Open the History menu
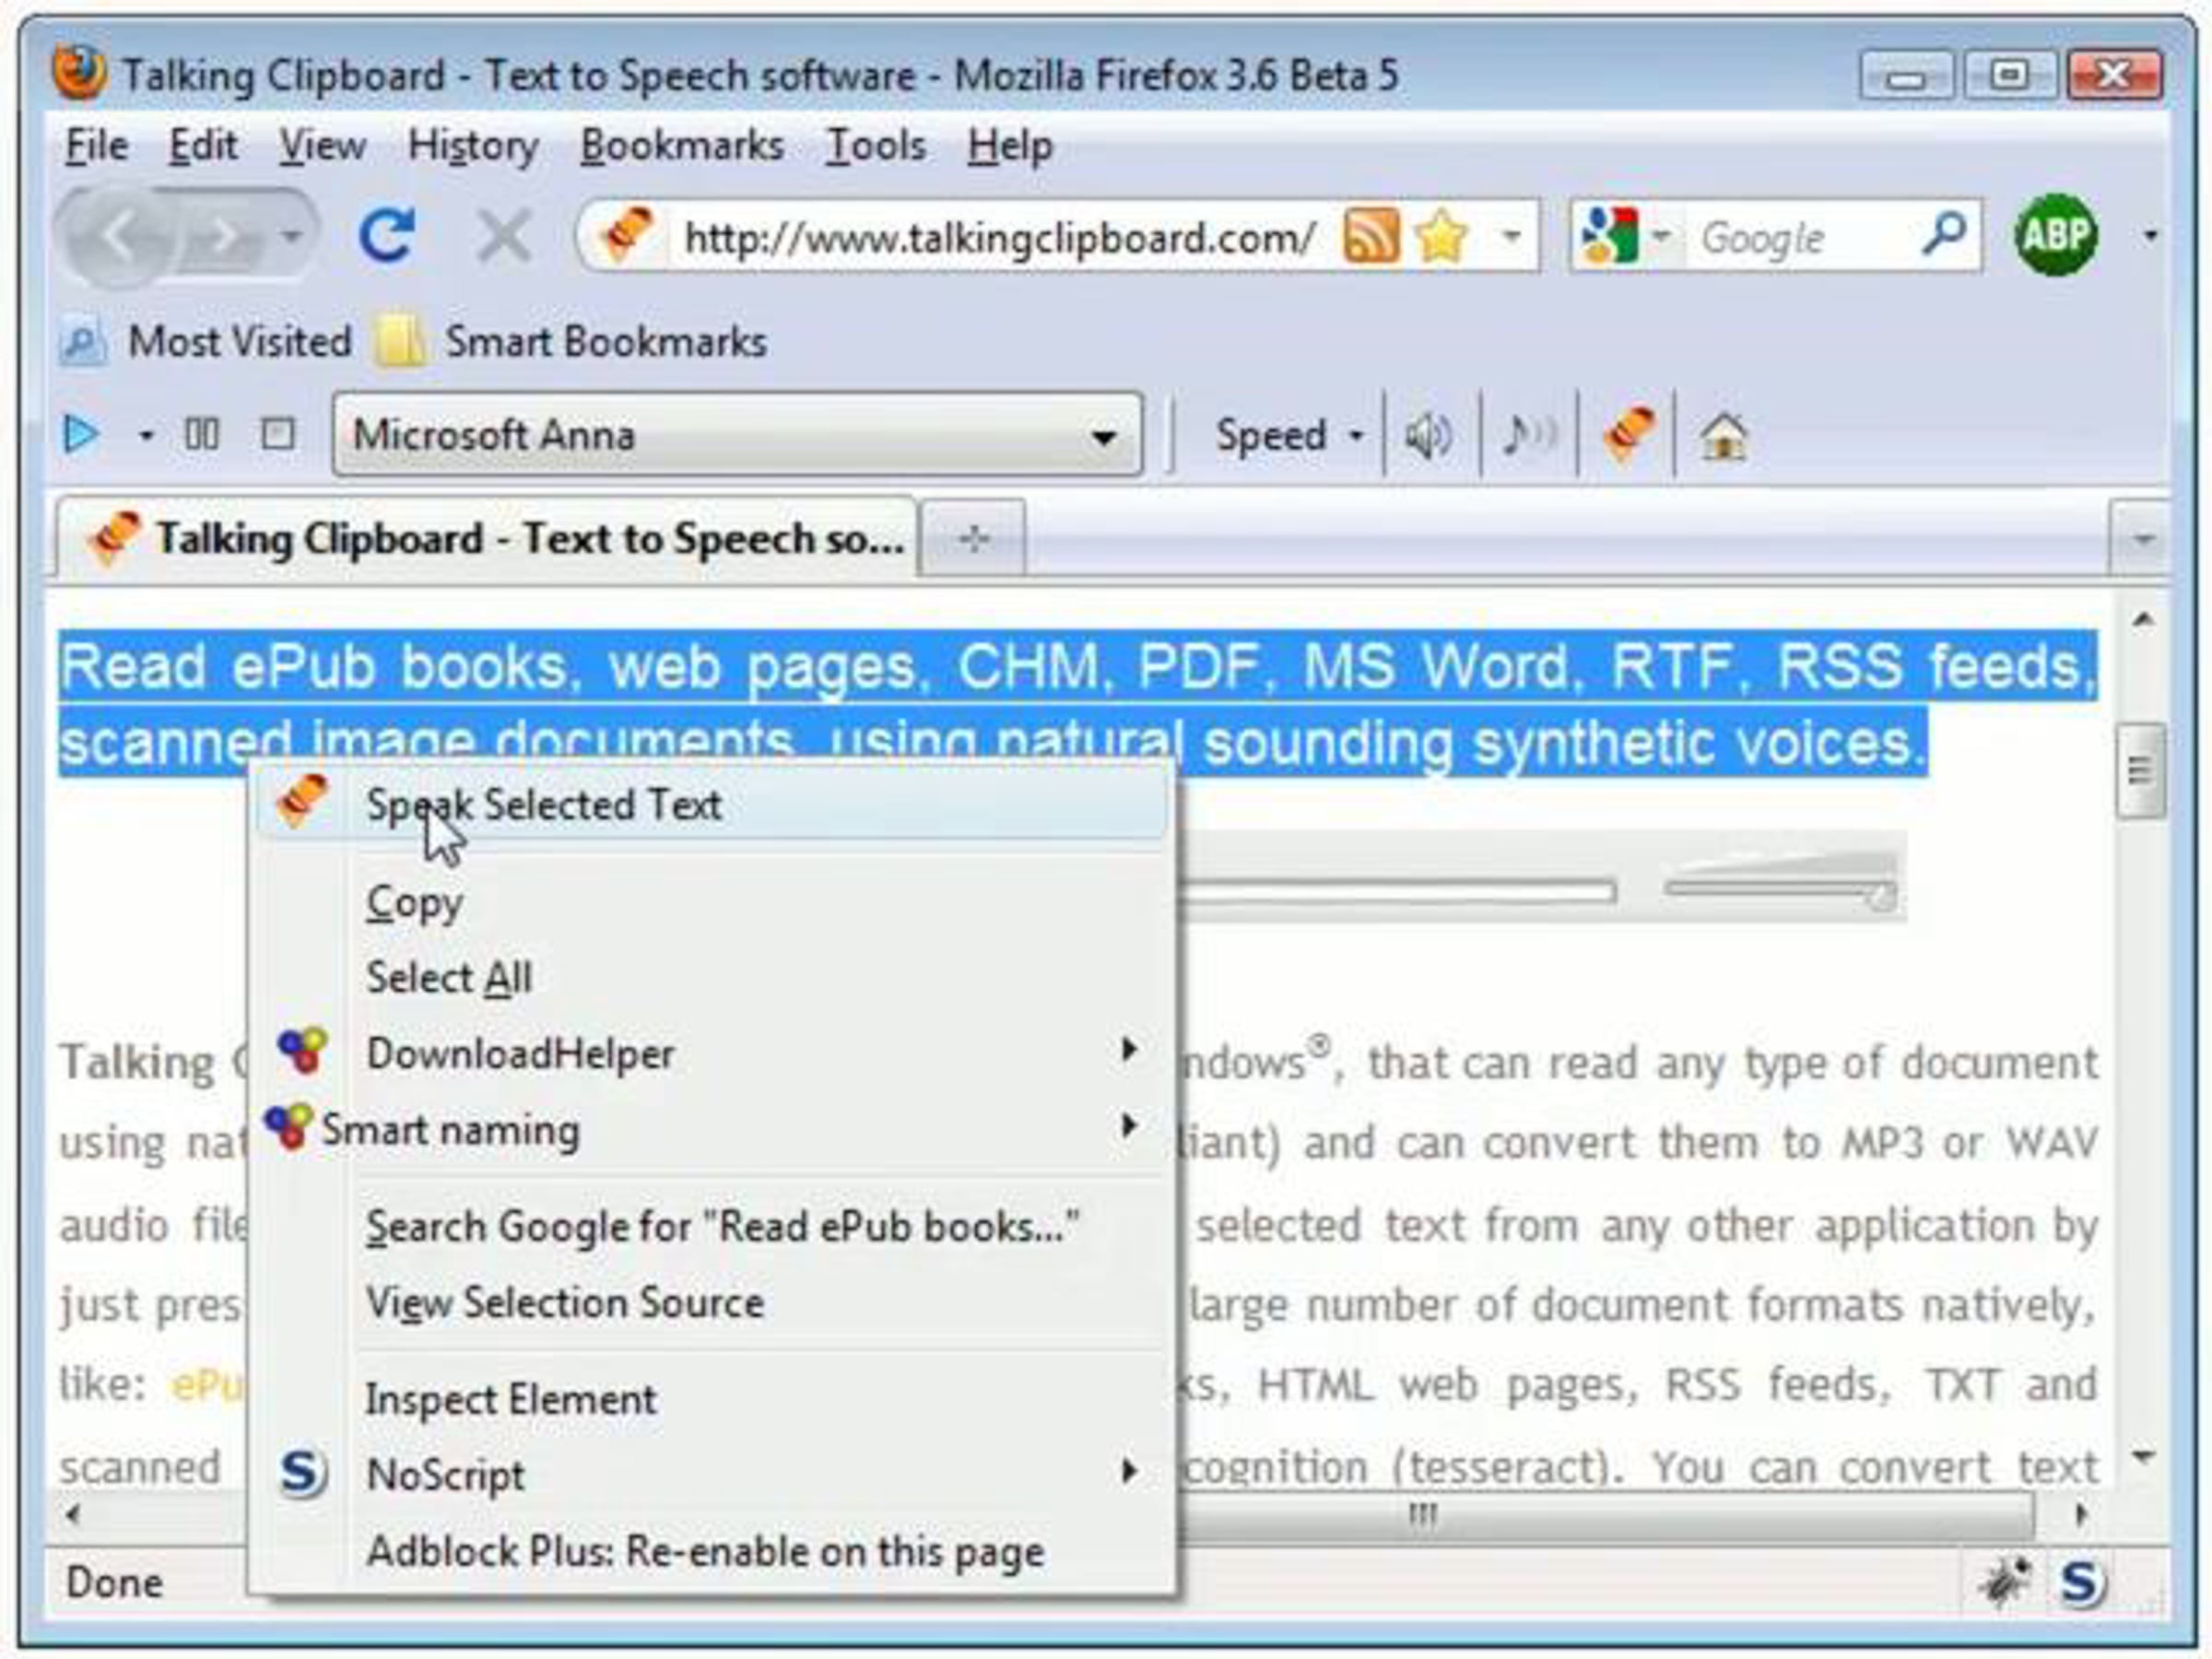The height and width of the screenshot is (1659, 2212). click(473, 146)
